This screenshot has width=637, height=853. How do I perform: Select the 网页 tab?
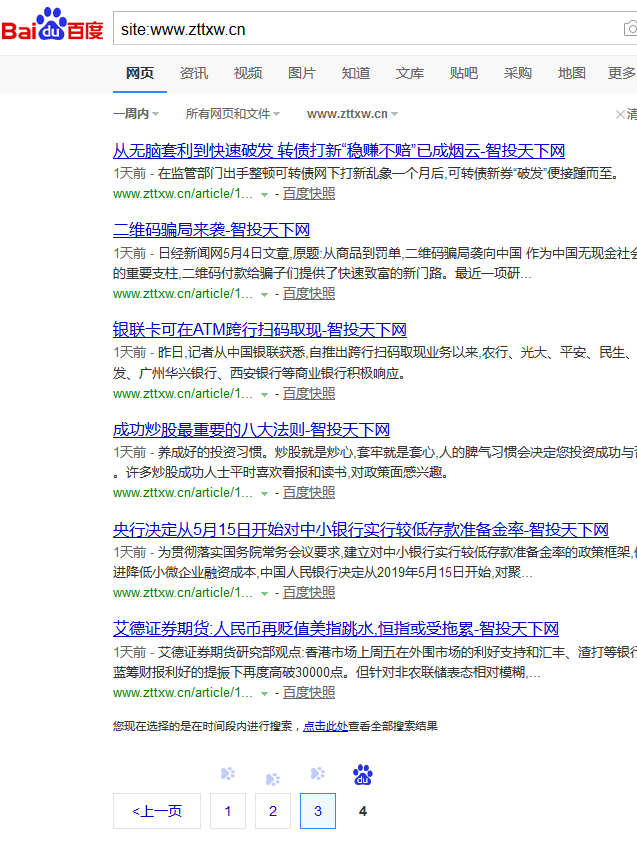pos(140,73)
